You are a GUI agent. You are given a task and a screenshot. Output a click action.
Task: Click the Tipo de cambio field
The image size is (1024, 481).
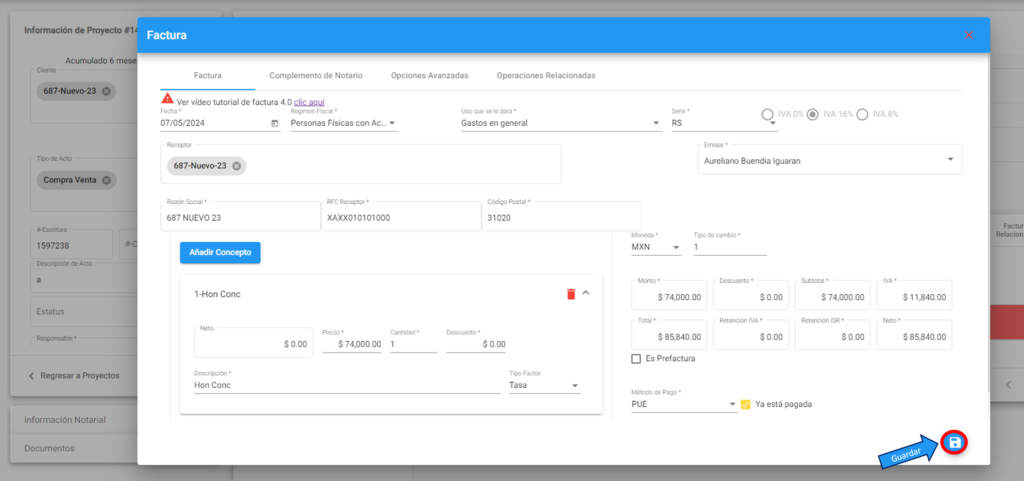(x=730, y=247)
